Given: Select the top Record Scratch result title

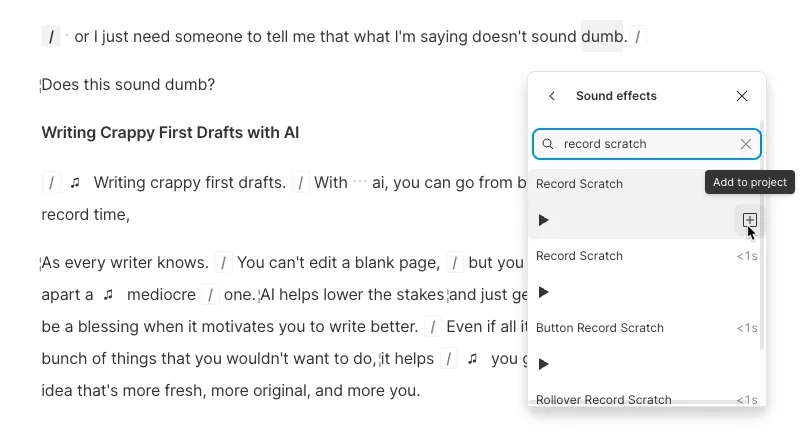Looking at the screenshot, I should pyautogui.click(x=579, y=184).
